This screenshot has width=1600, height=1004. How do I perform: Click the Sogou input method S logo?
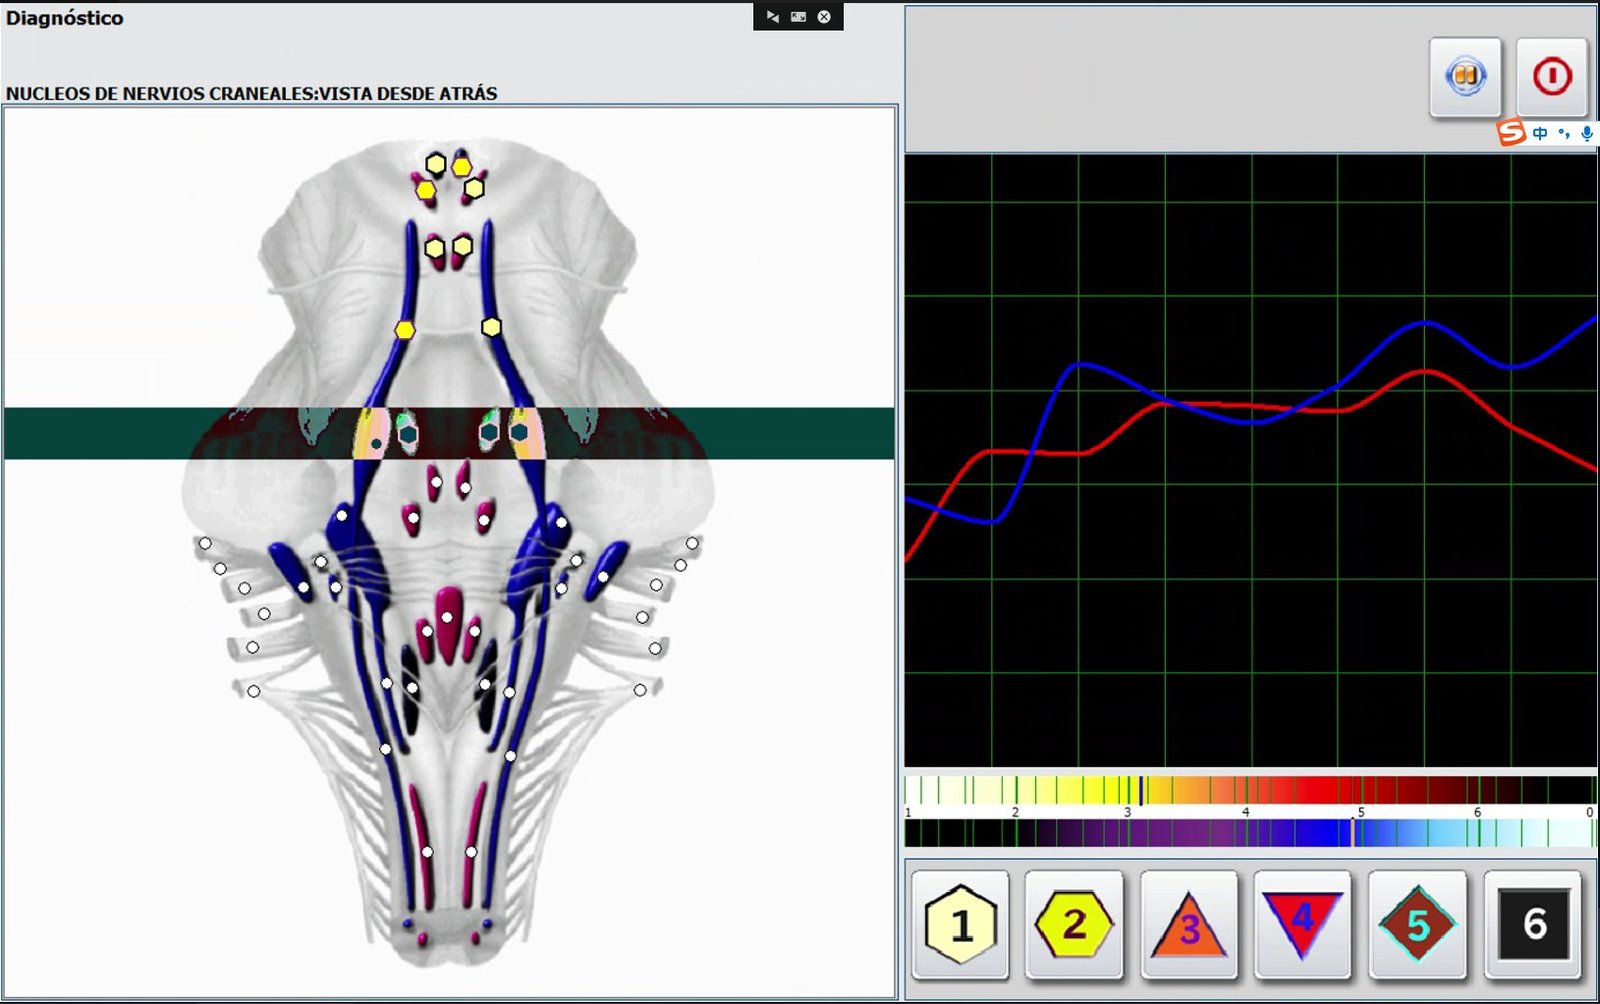click(x=1511, y=133)
